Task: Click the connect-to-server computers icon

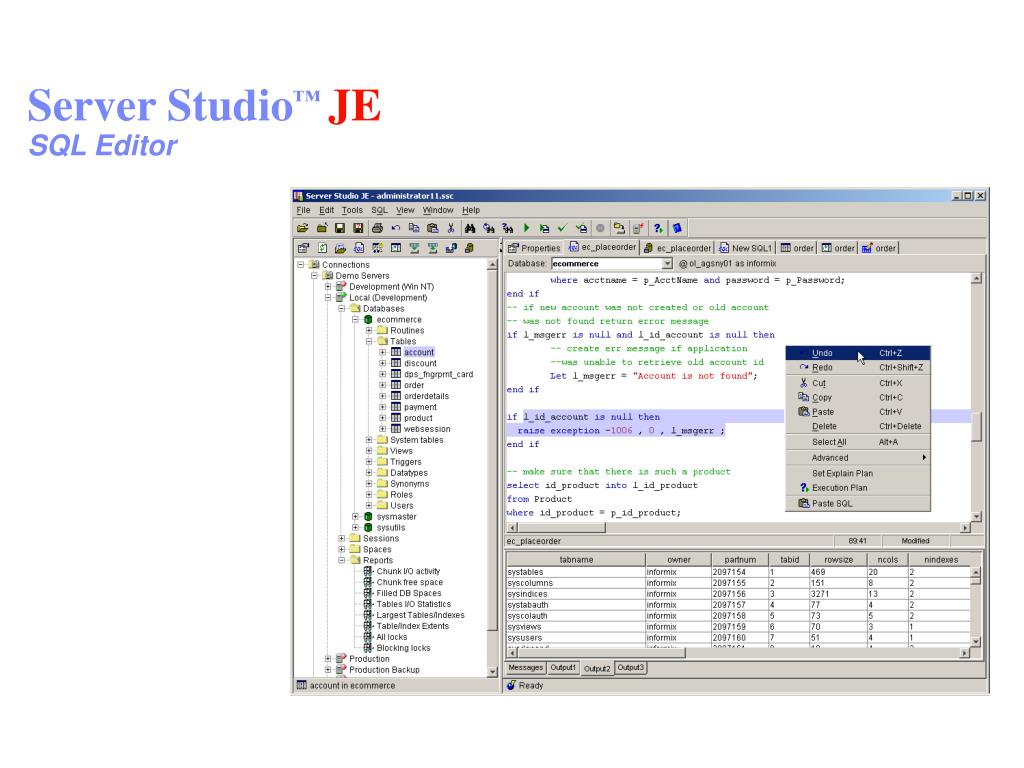Action: pos(619,229)
